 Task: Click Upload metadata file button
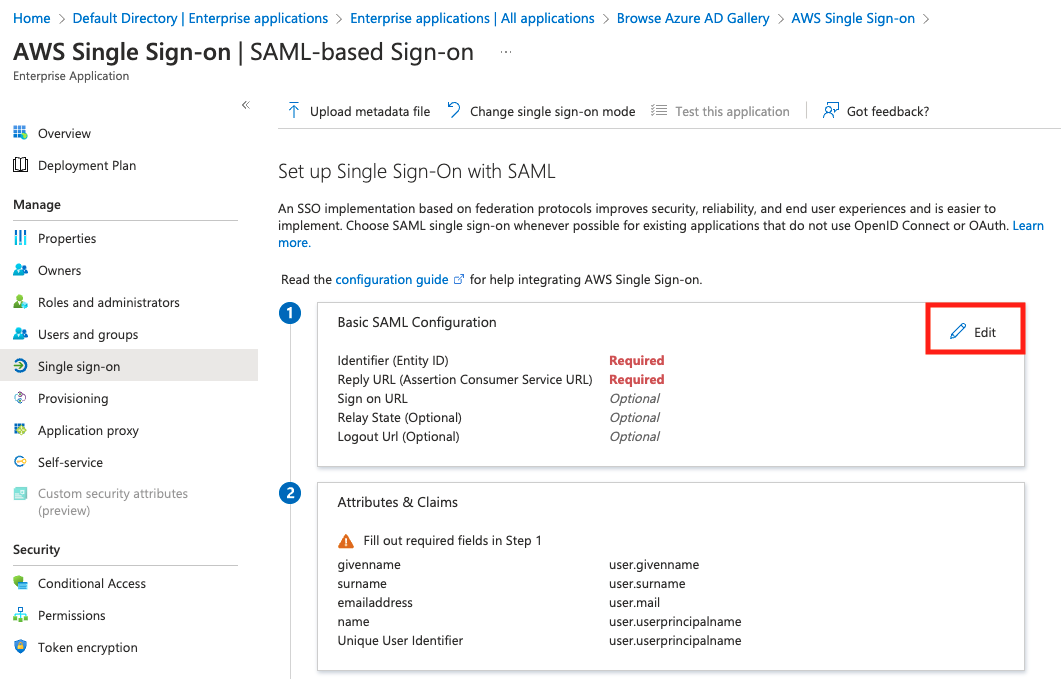pyautogui.click(x=358, y=111)
